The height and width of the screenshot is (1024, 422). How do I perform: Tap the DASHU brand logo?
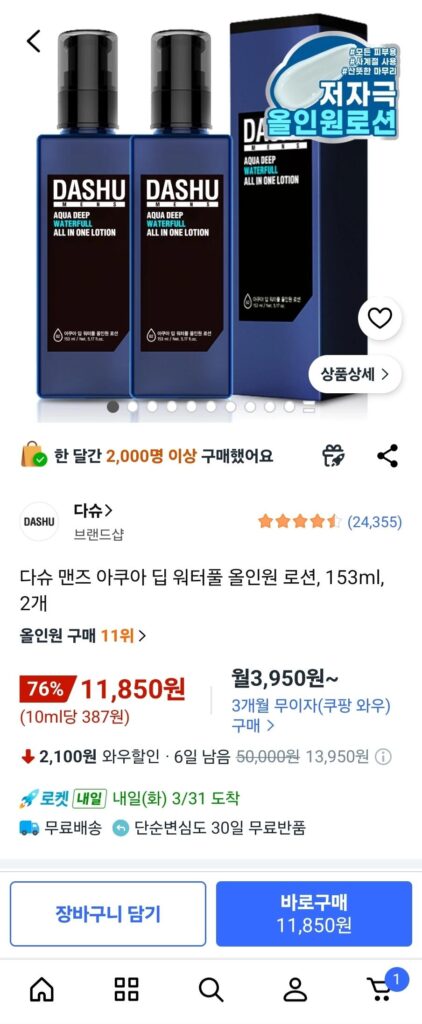pos(39,521)
